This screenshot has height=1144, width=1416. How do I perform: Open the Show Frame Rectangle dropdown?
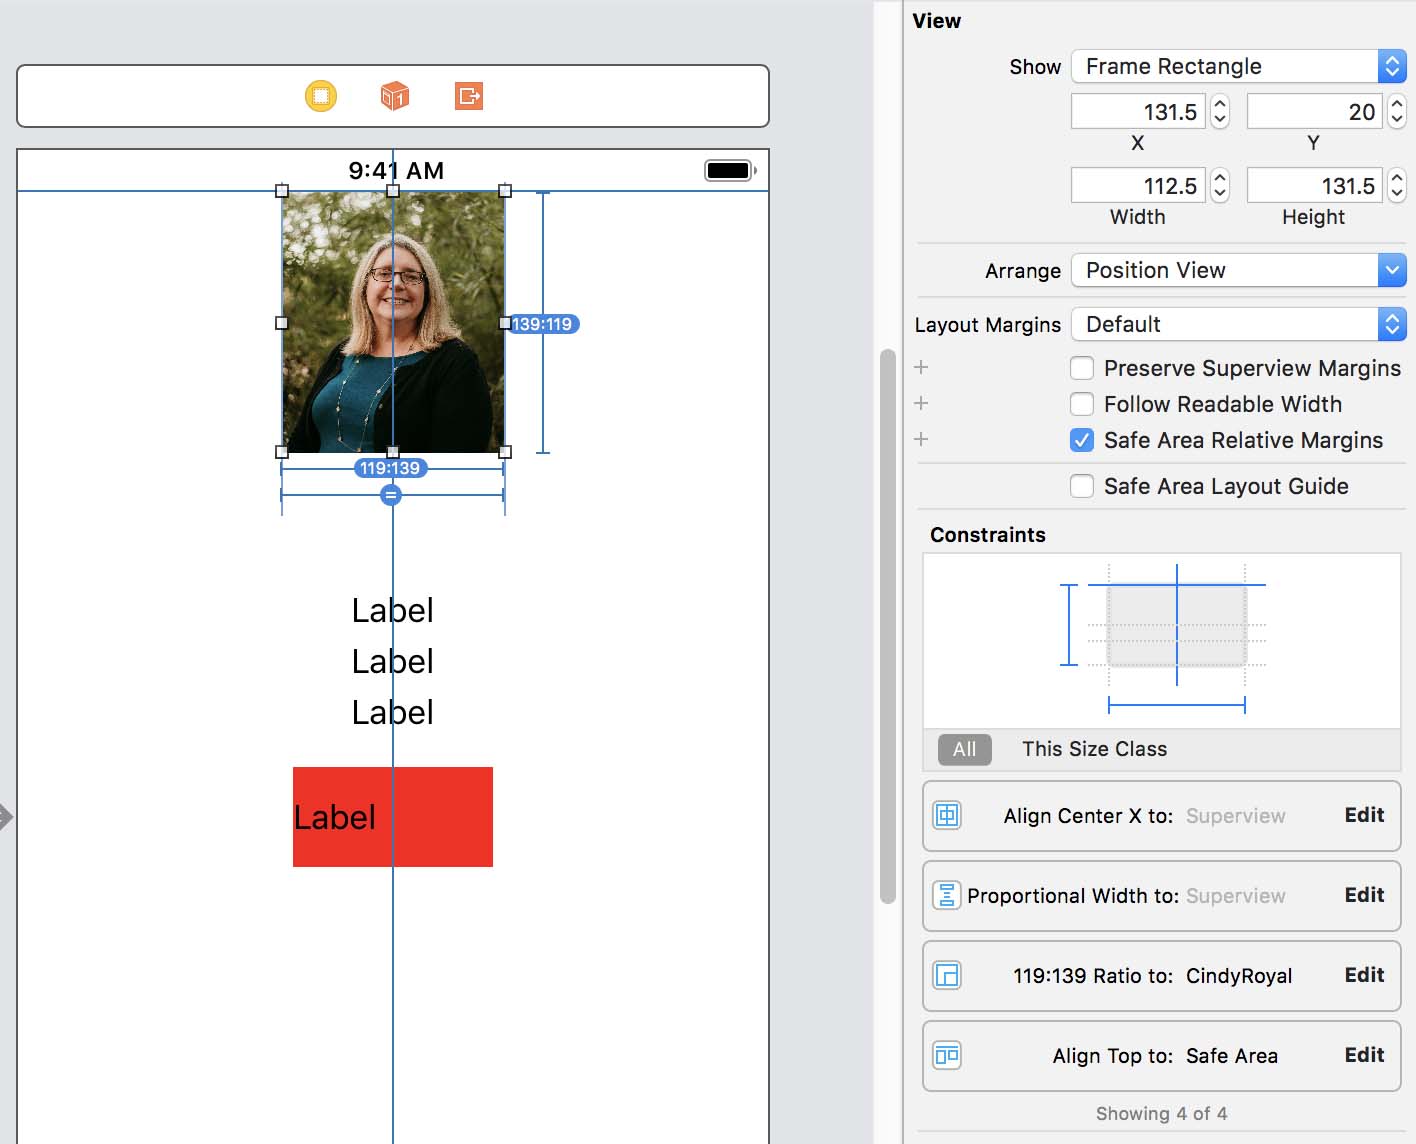pyautogui.click(x=1238, y=66)
